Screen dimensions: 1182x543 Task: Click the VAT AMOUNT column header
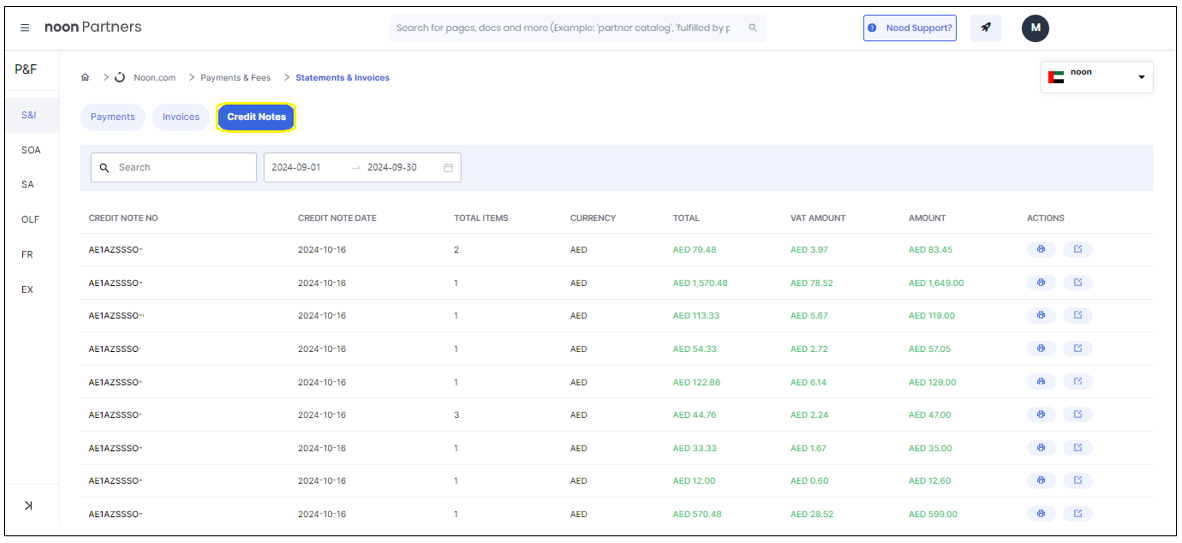(818, 218)
